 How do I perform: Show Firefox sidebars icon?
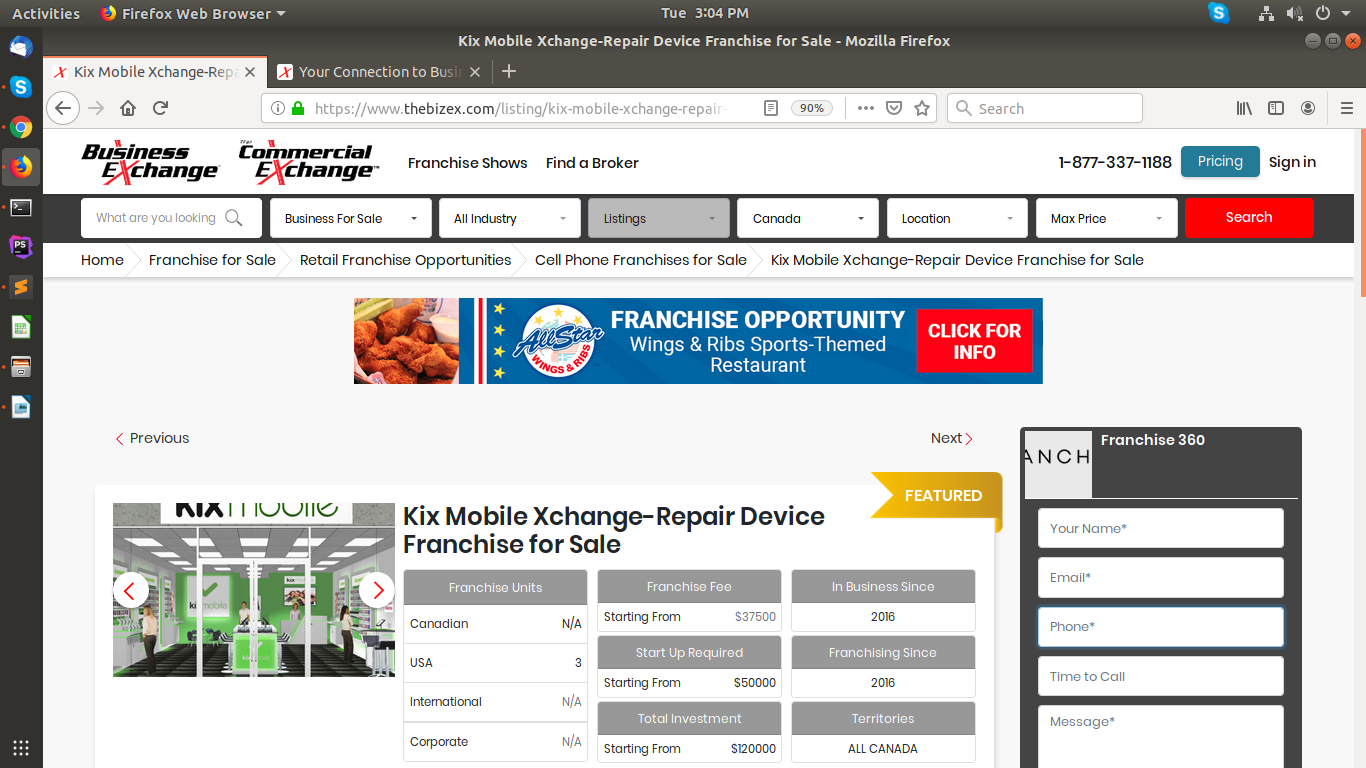point(1276,108)
